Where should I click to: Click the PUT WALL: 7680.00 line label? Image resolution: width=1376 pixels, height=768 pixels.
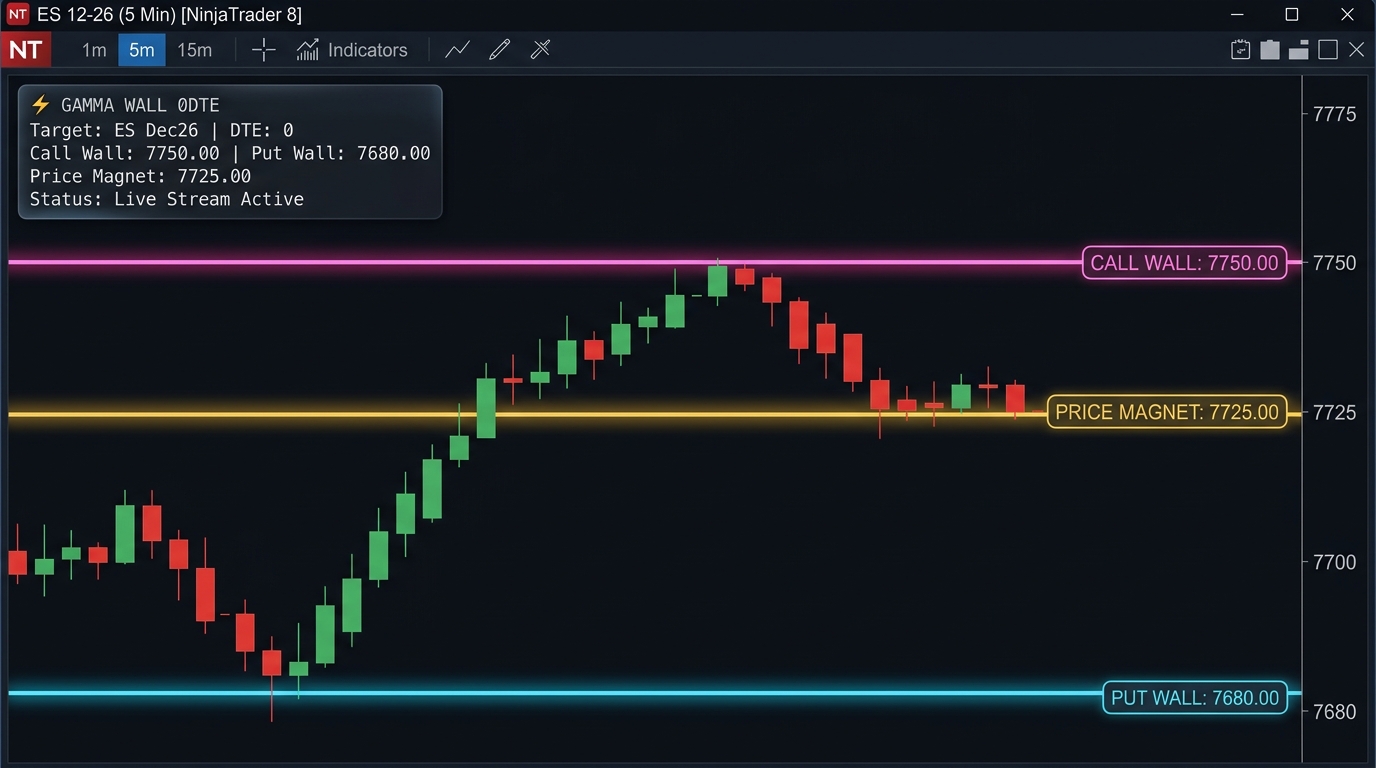pos(1195,698)
